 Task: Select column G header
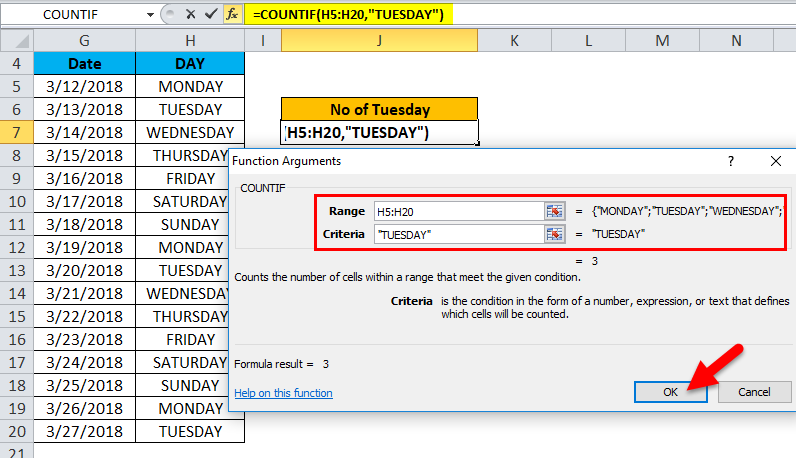pos(84,41)
